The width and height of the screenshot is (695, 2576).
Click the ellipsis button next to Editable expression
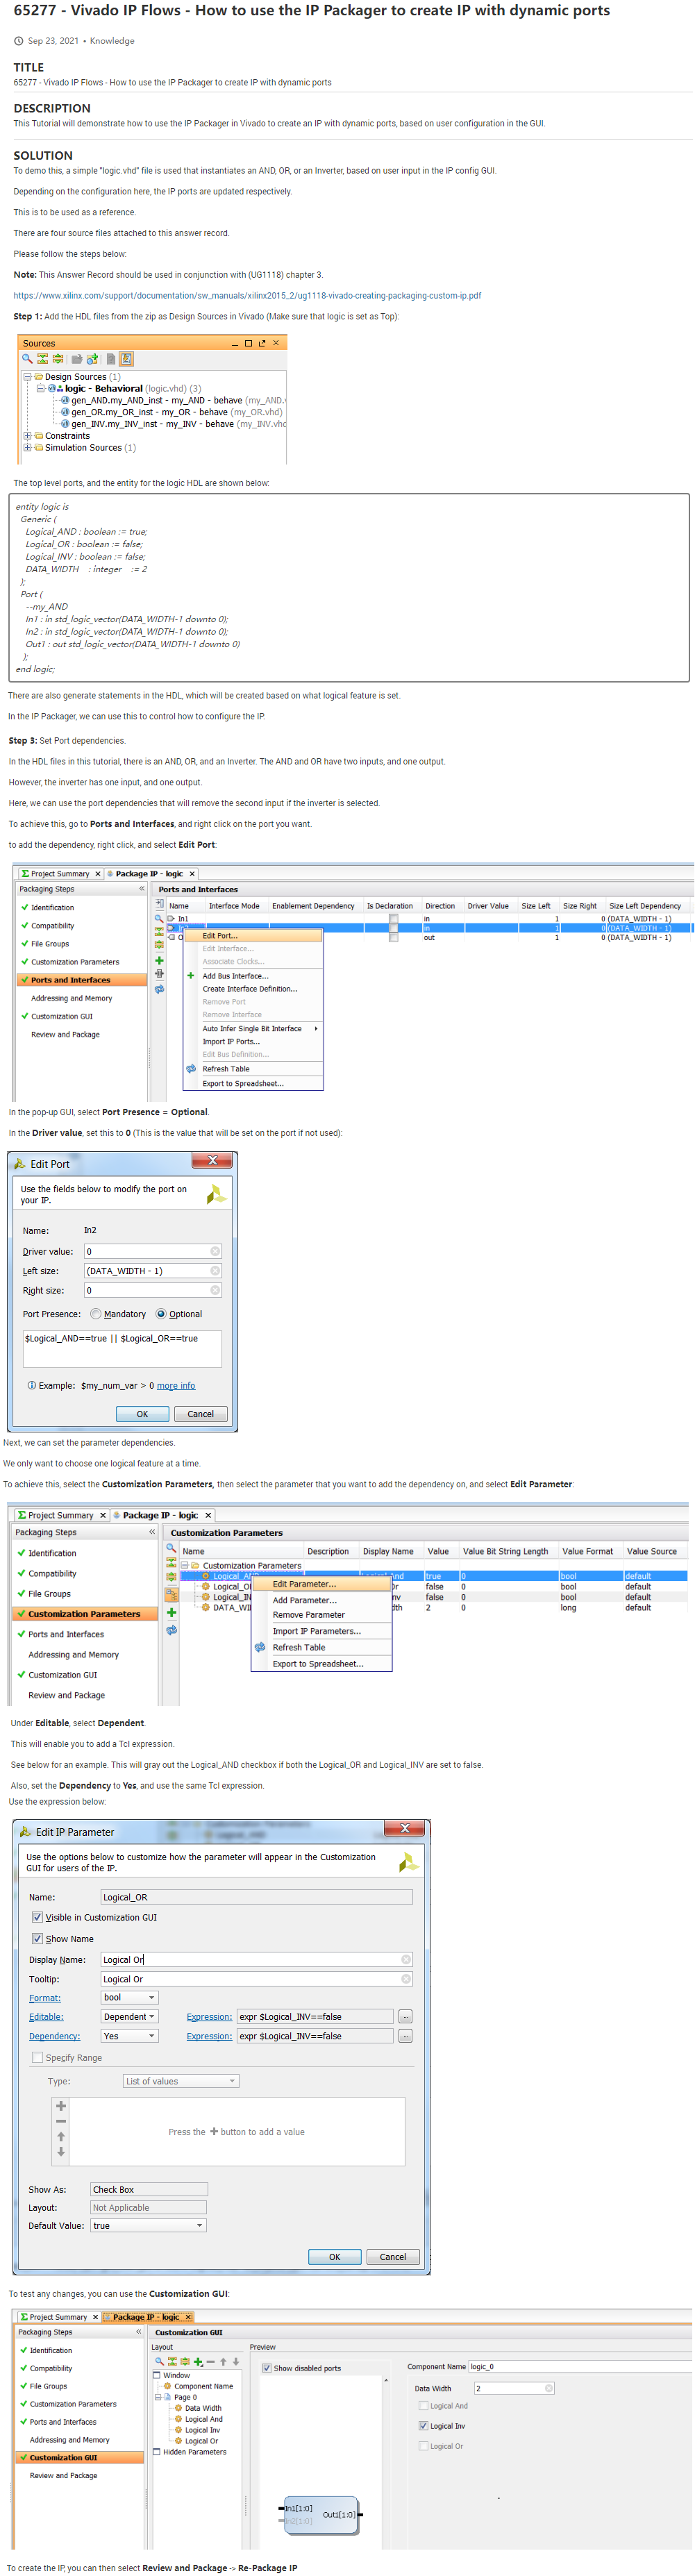(405, 2017)
